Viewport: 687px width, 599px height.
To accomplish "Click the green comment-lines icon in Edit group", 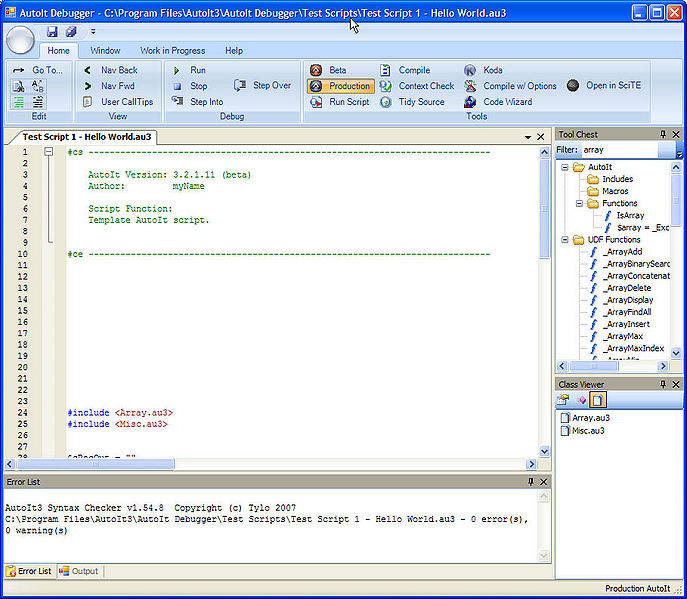I will [19, 102].
